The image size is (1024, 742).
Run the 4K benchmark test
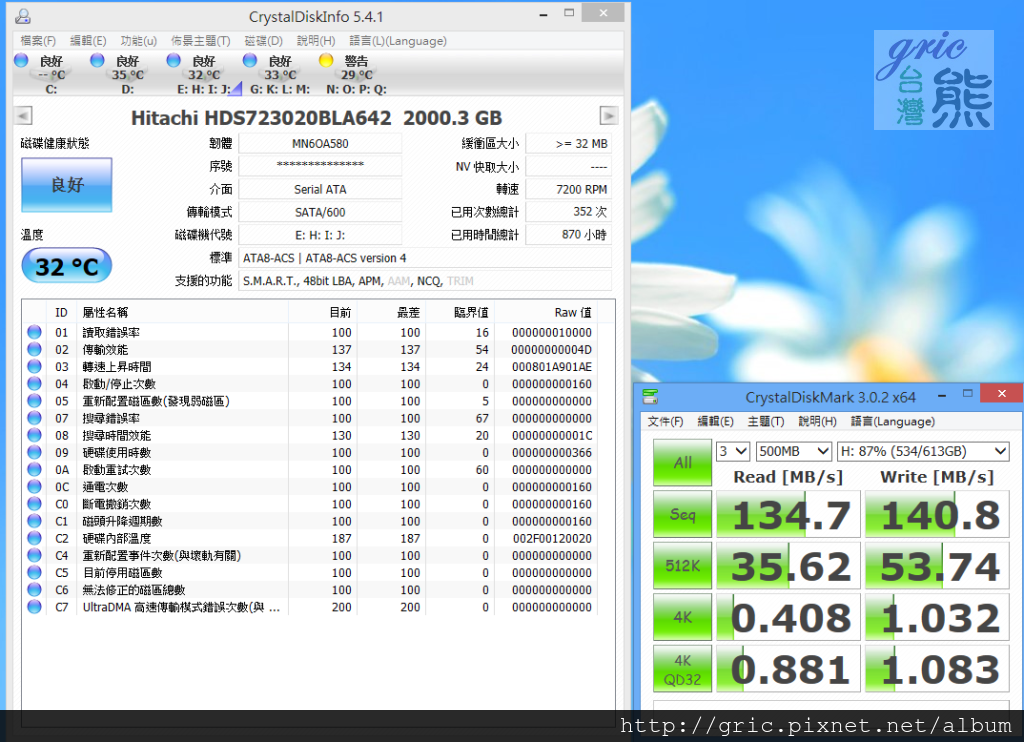pyautogui.click(x=682, y=617)
